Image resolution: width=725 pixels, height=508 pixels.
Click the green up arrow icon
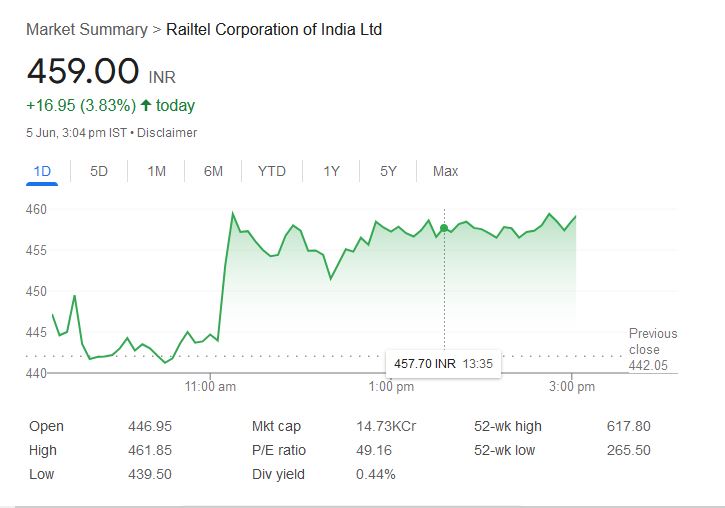146,106
